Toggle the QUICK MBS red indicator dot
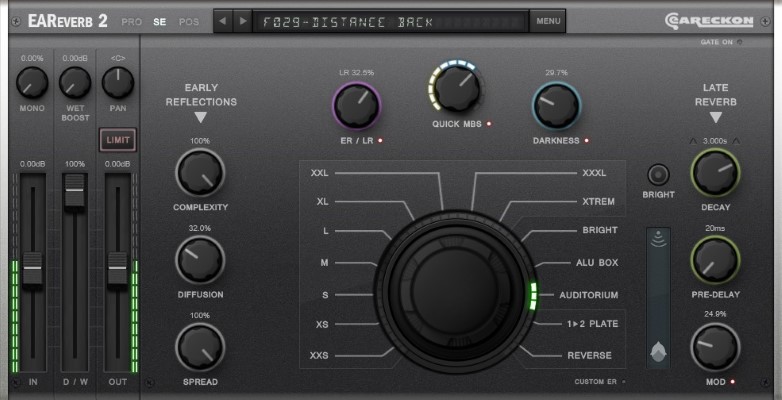The width and height of the screenshot is (782, 400). (x=489, y=124)
